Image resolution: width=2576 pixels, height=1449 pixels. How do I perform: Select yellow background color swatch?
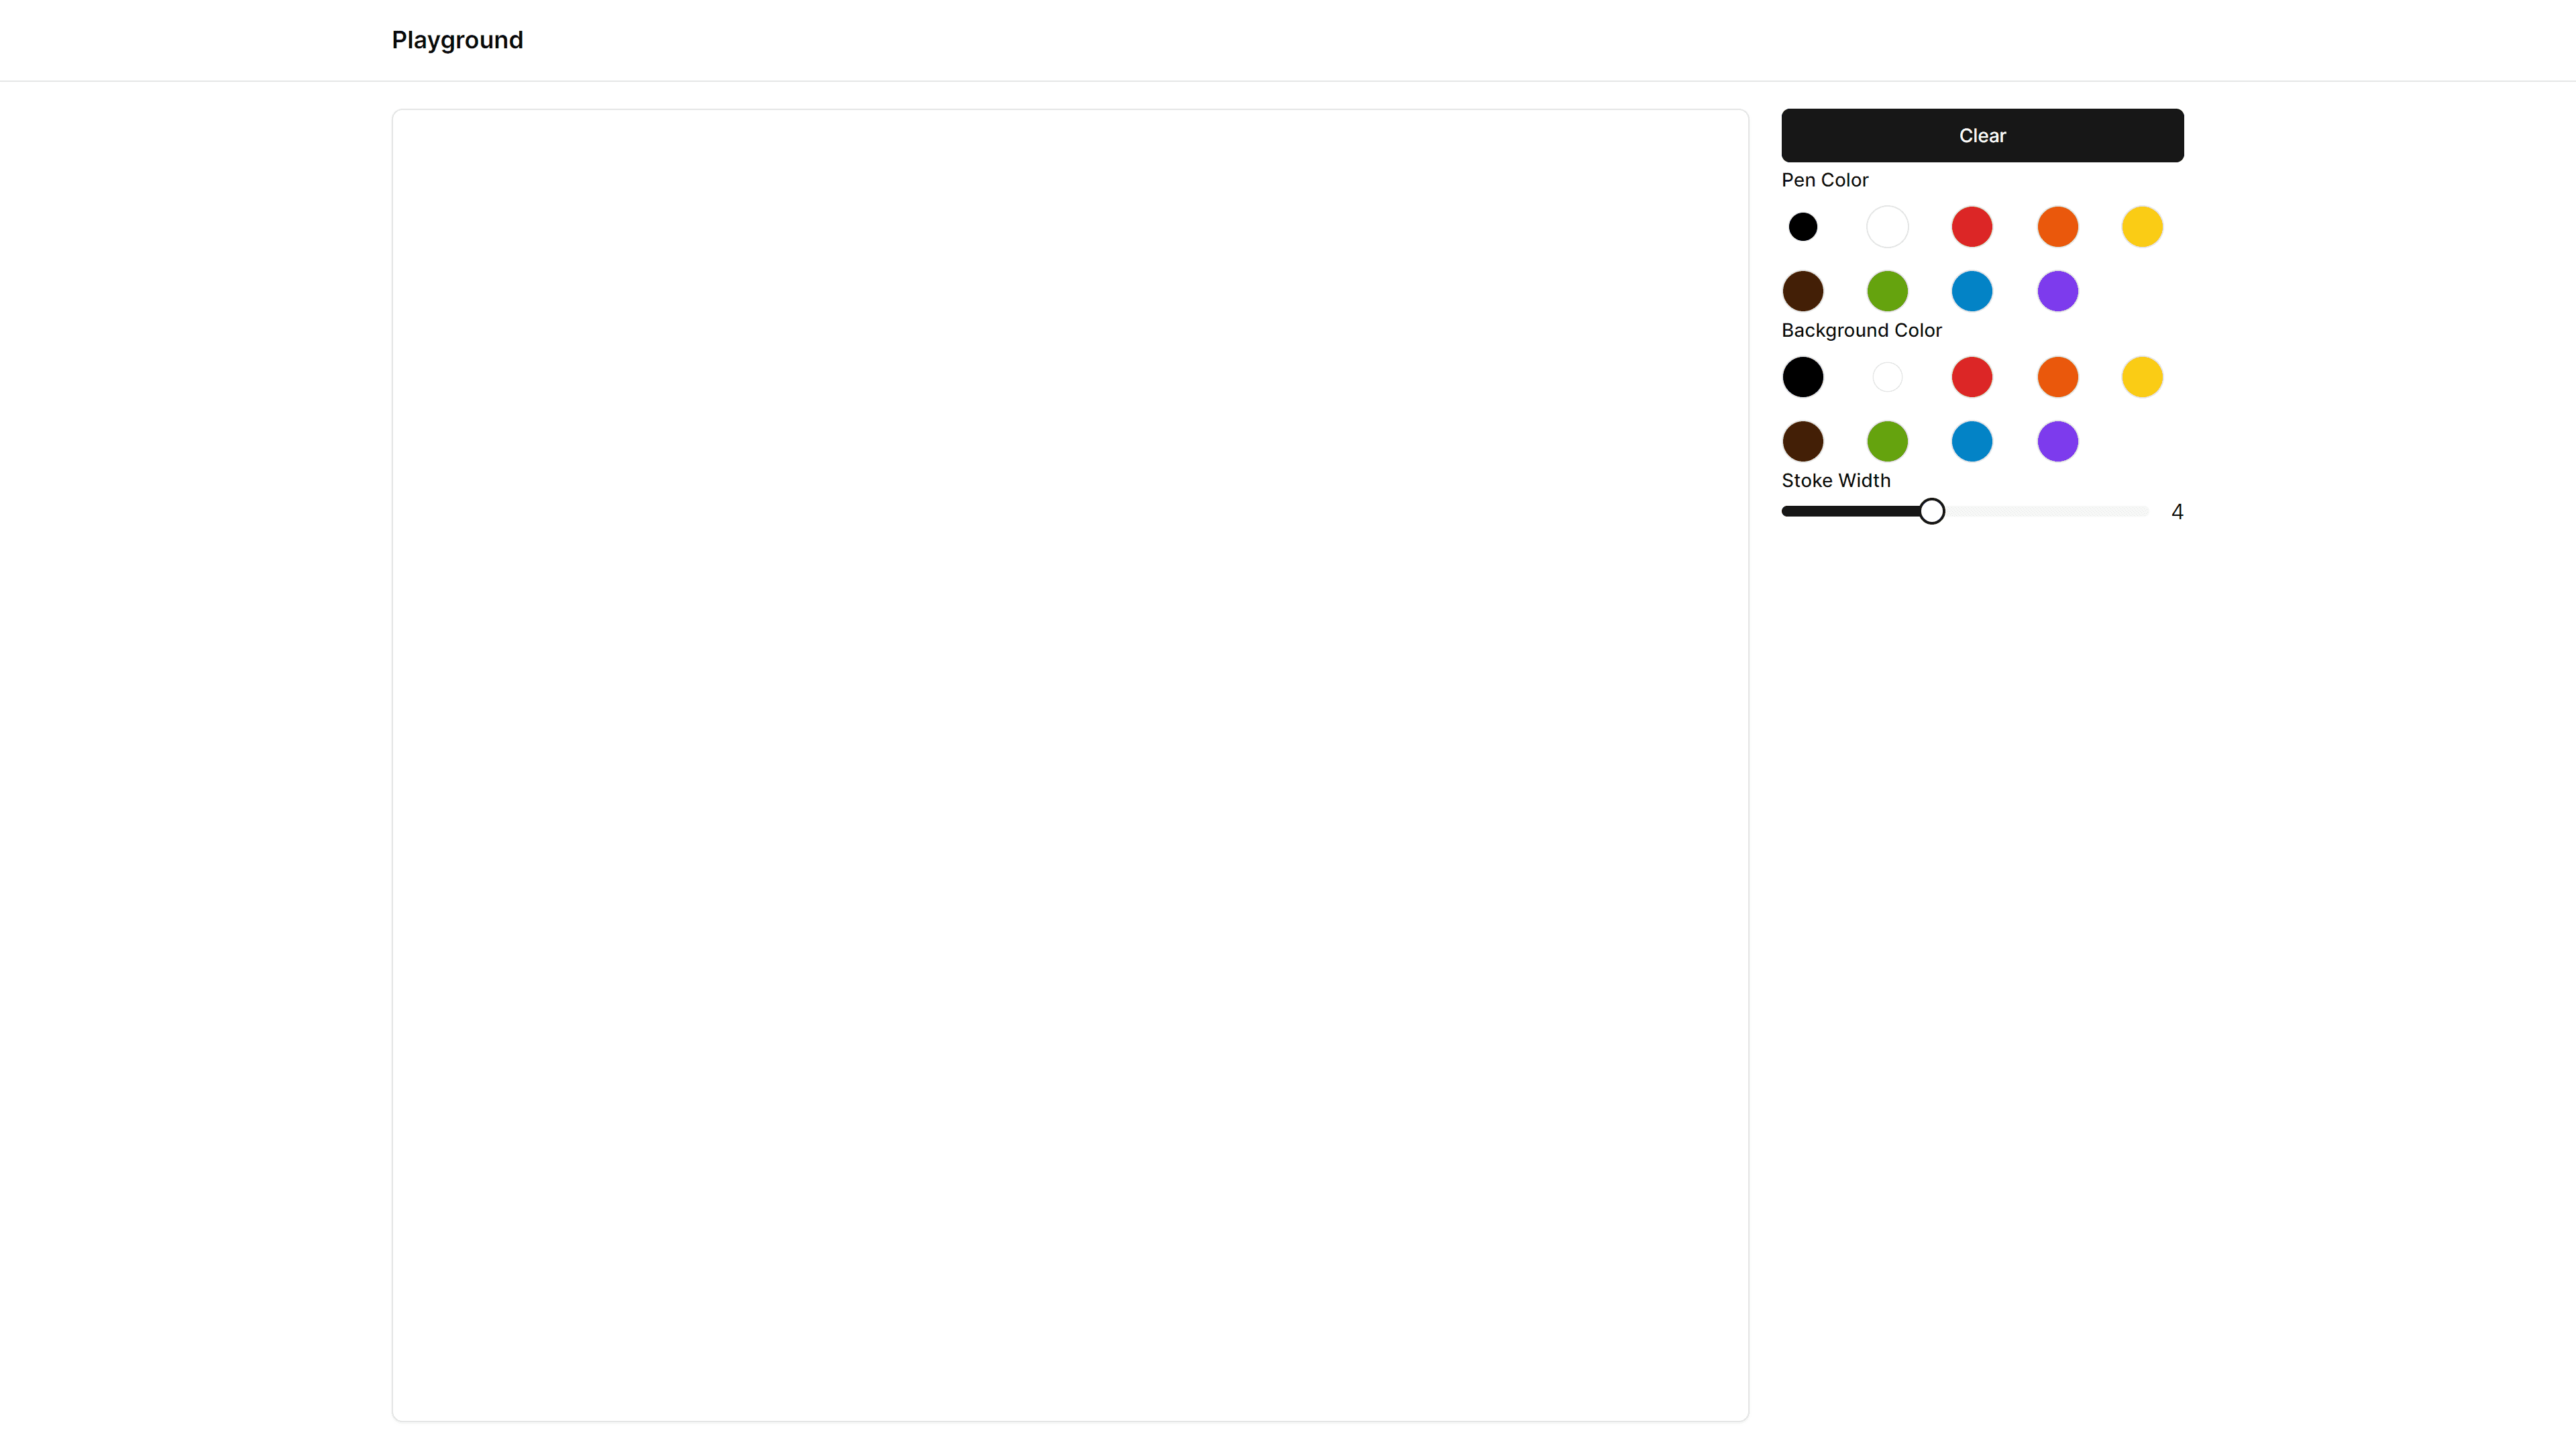point(2143,377)
